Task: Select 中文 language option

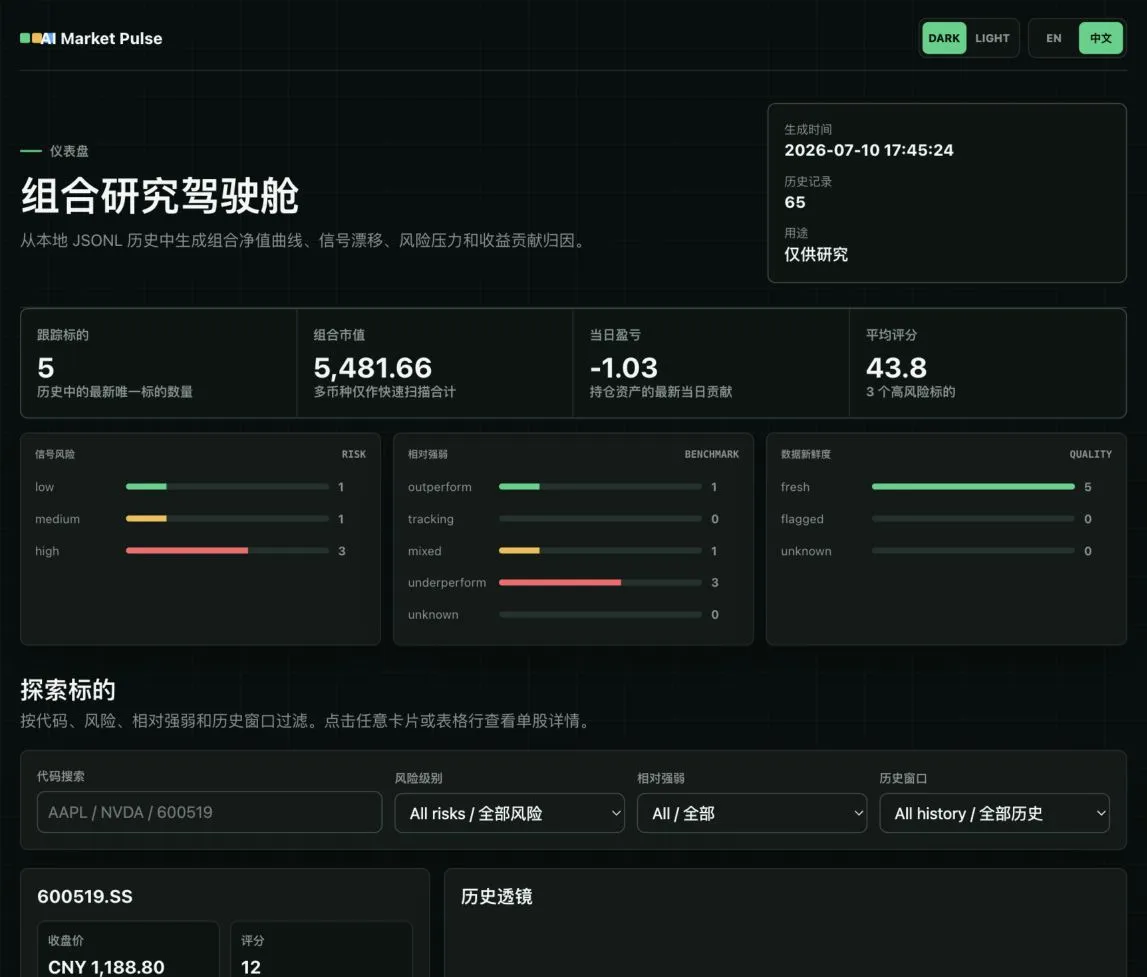Action: [x=1100, y=38]
